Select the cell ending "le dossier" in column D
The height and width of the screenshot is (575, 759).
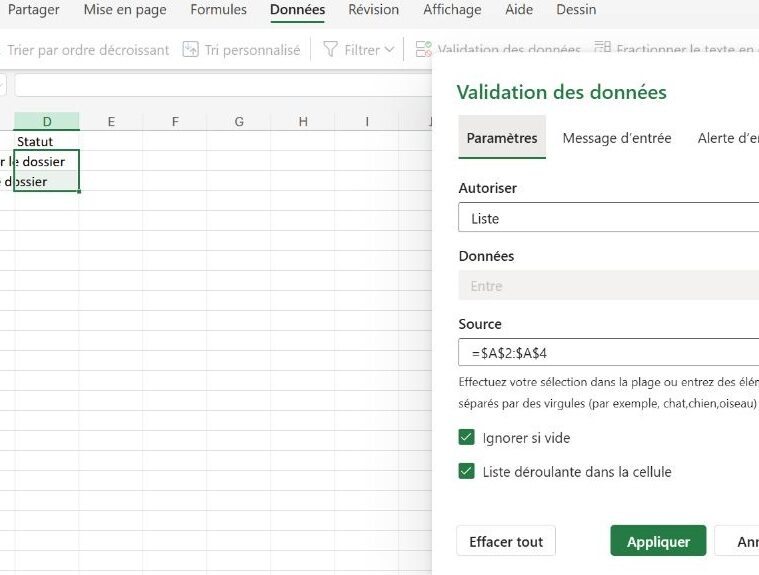coord(47,161)
